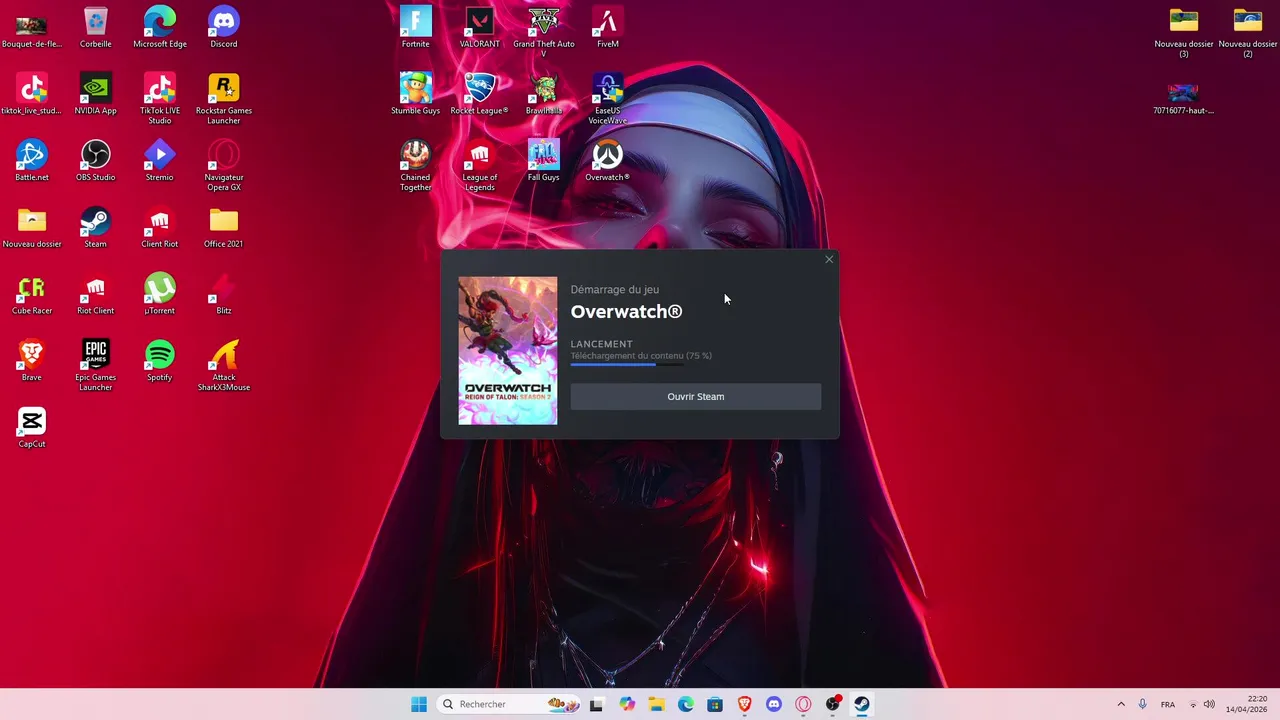Viewport: 1280px width, 720px height.
Task: Select the Steam desktop icon
Action: click(x=96, y=227)
